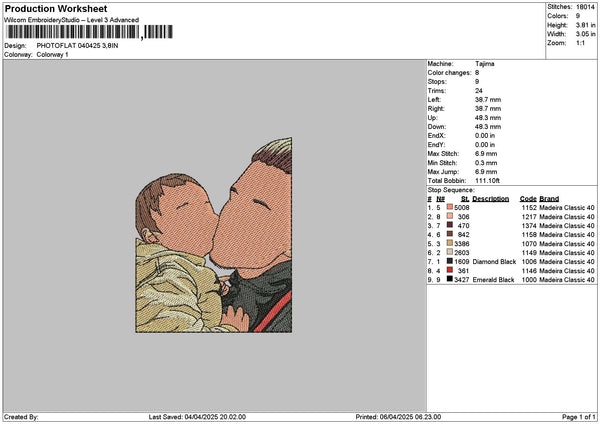Click the 'Right:' label
Screen dimensions: 600x424
coord(436,109)
